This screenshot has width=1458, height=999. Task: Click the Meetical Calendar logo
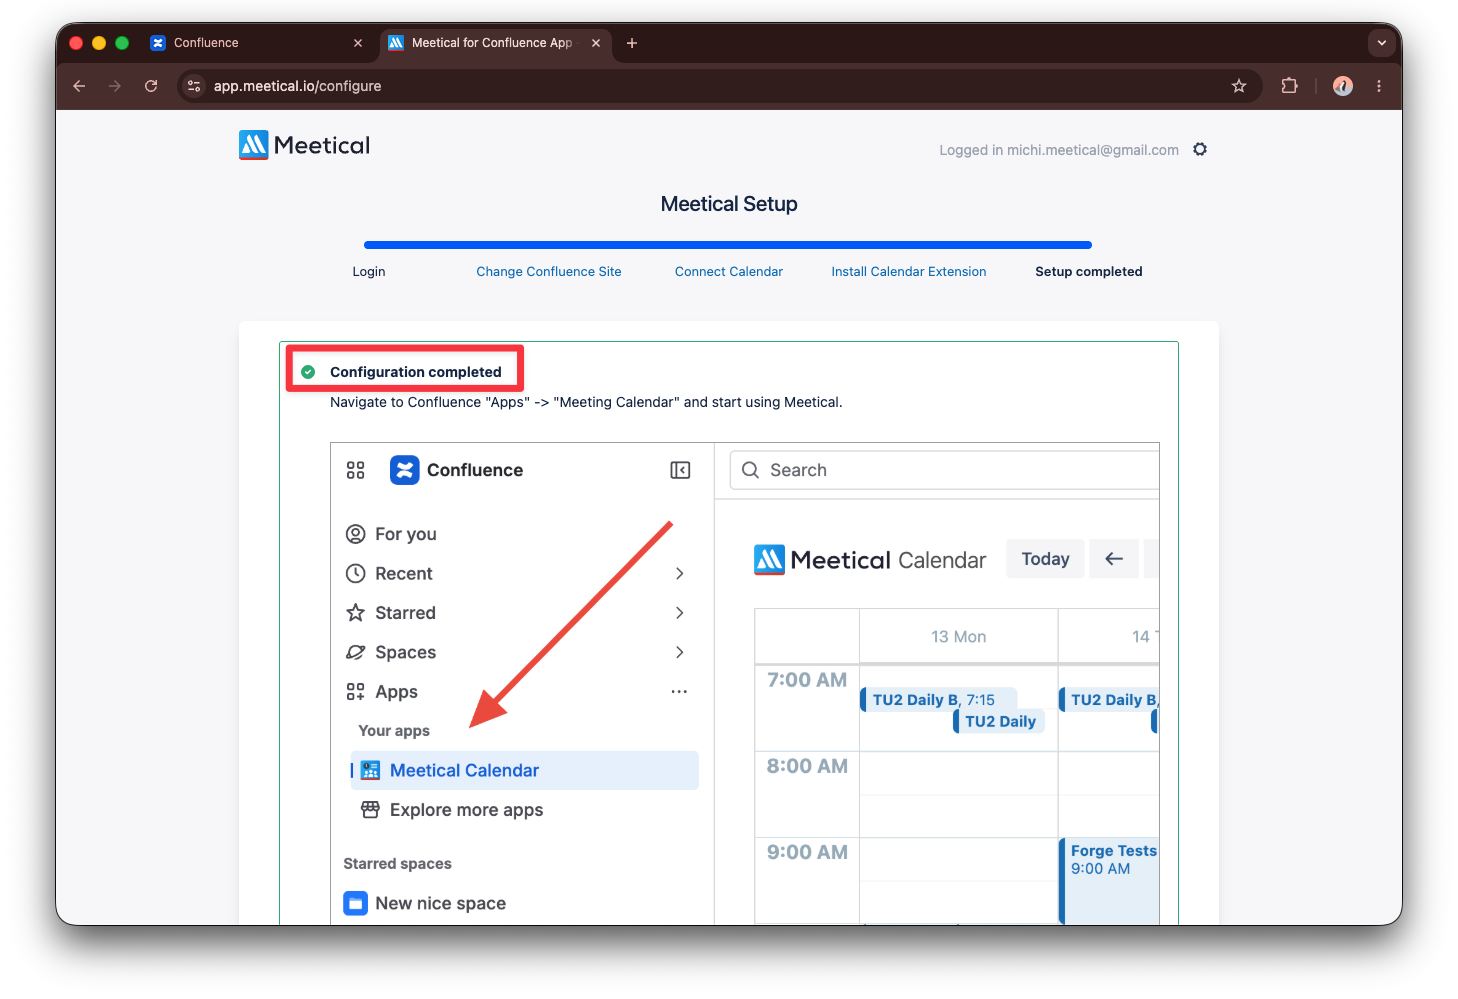pyautogui.click(x=870, y=560)
